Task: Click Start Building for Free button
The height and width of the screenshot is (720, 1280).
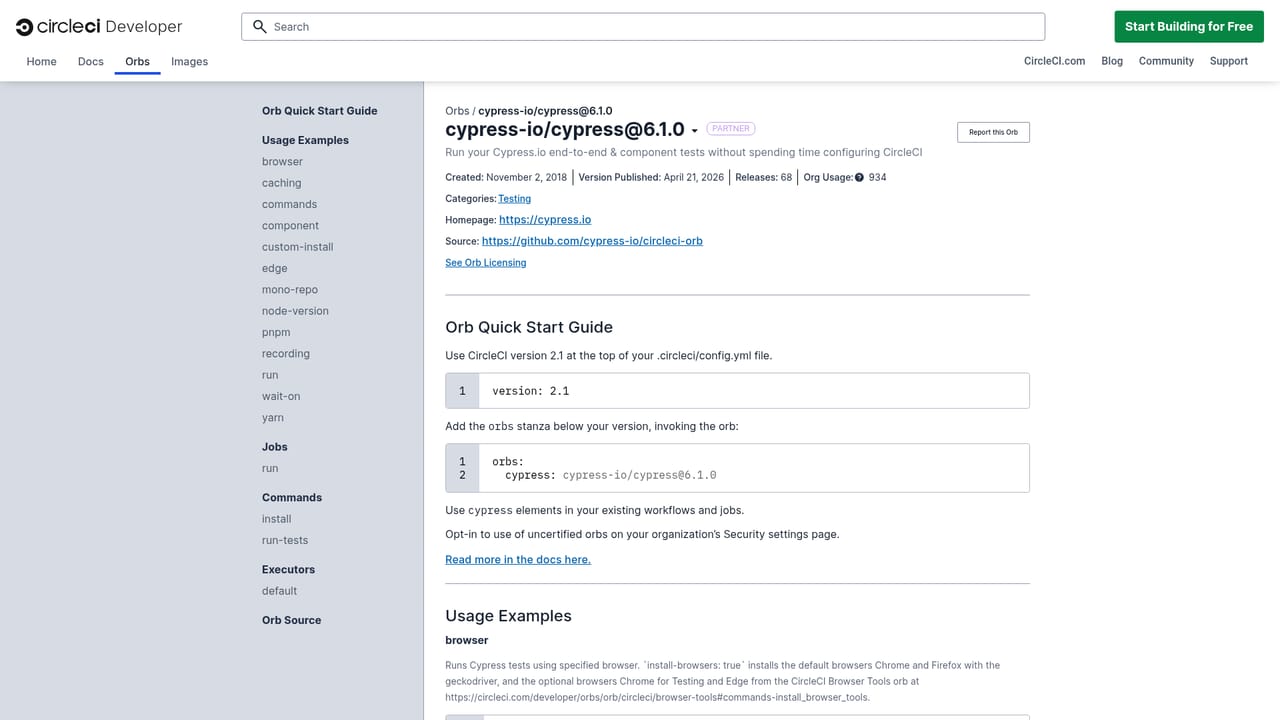Action: [1189, 27]
